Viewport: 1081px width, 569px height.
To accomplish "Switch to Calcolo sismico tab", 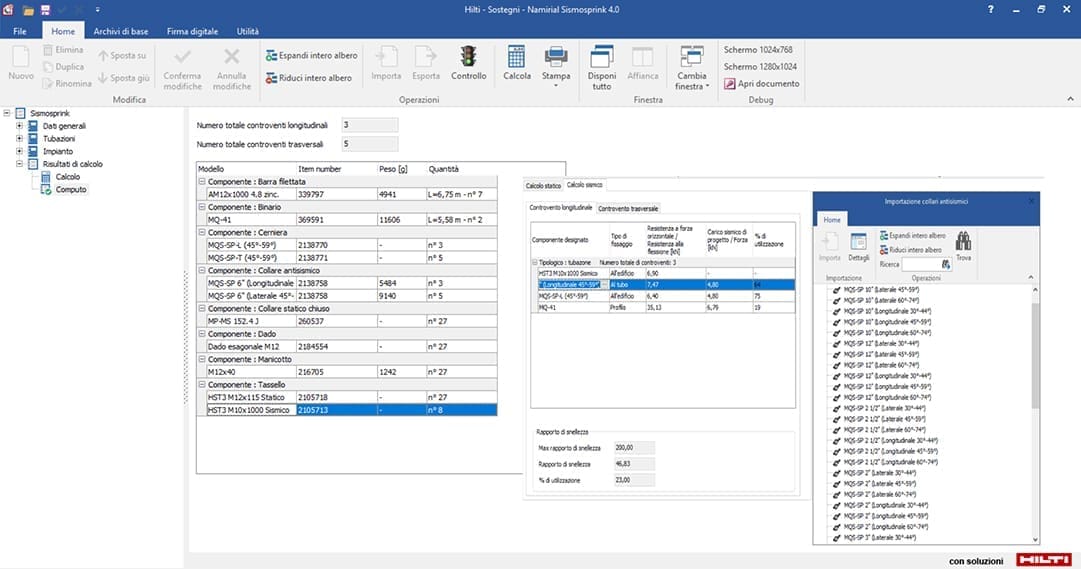I will pos(585,185).
